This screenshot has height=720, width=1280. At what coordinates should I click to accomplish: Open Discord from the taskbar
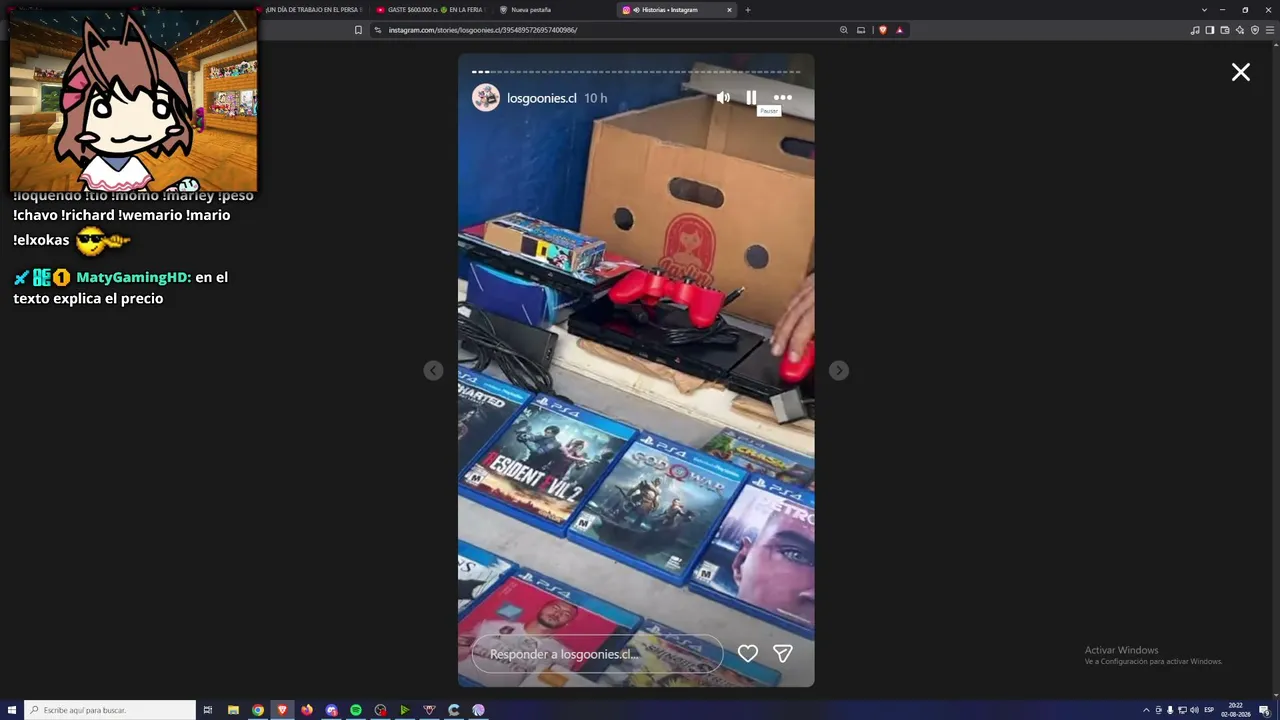[x=331, y=710]
